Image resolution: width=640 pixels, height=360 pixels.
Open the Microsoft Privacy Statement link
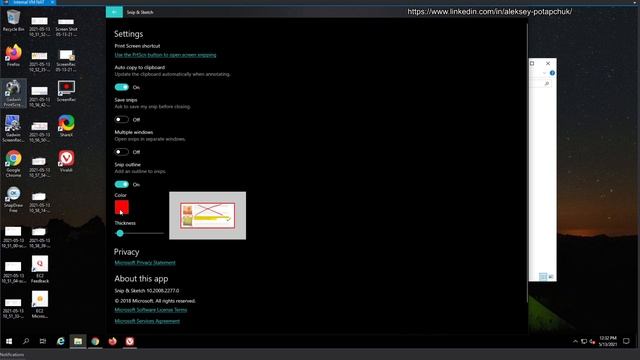[x=145, y=262]
